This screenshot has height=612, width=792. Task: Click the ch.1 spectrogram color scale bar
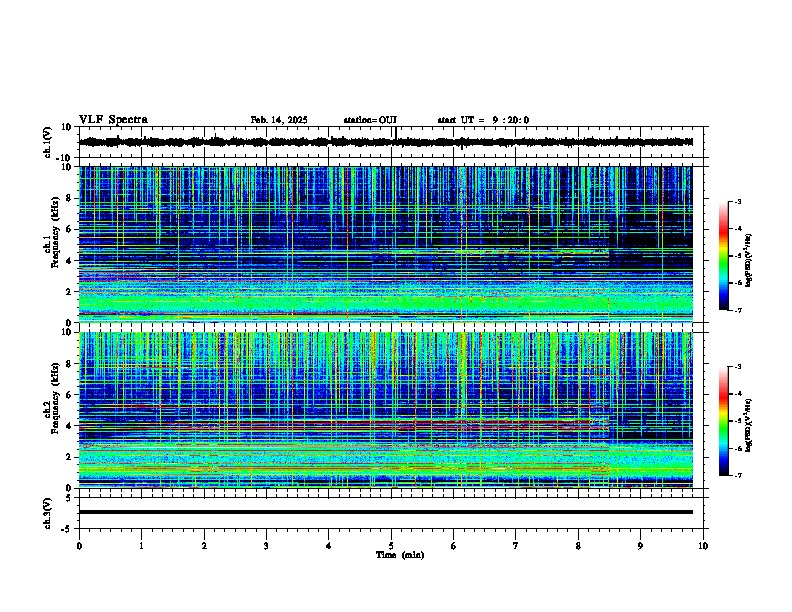[x=723, y=256]
